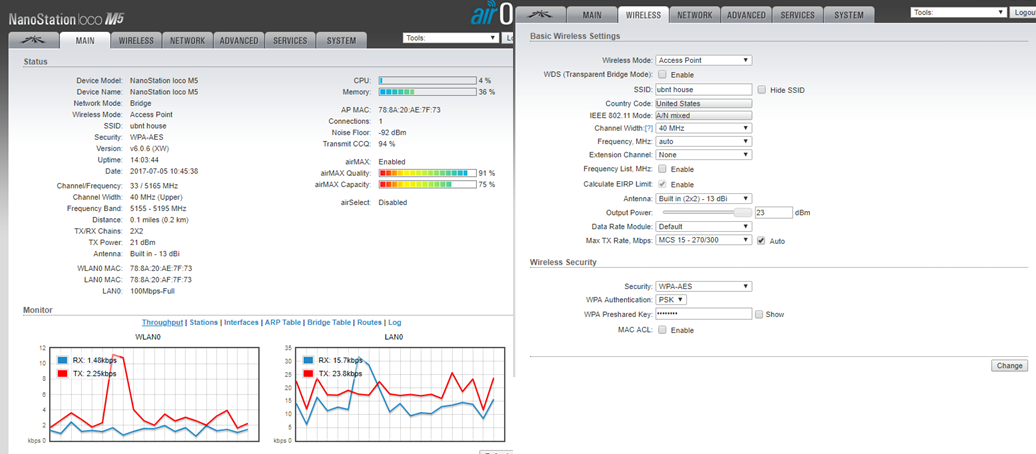Click the Ubiquiti logo tab beside the active MAIN tab
Screen dimensions: 1036x454
[31, 41]
